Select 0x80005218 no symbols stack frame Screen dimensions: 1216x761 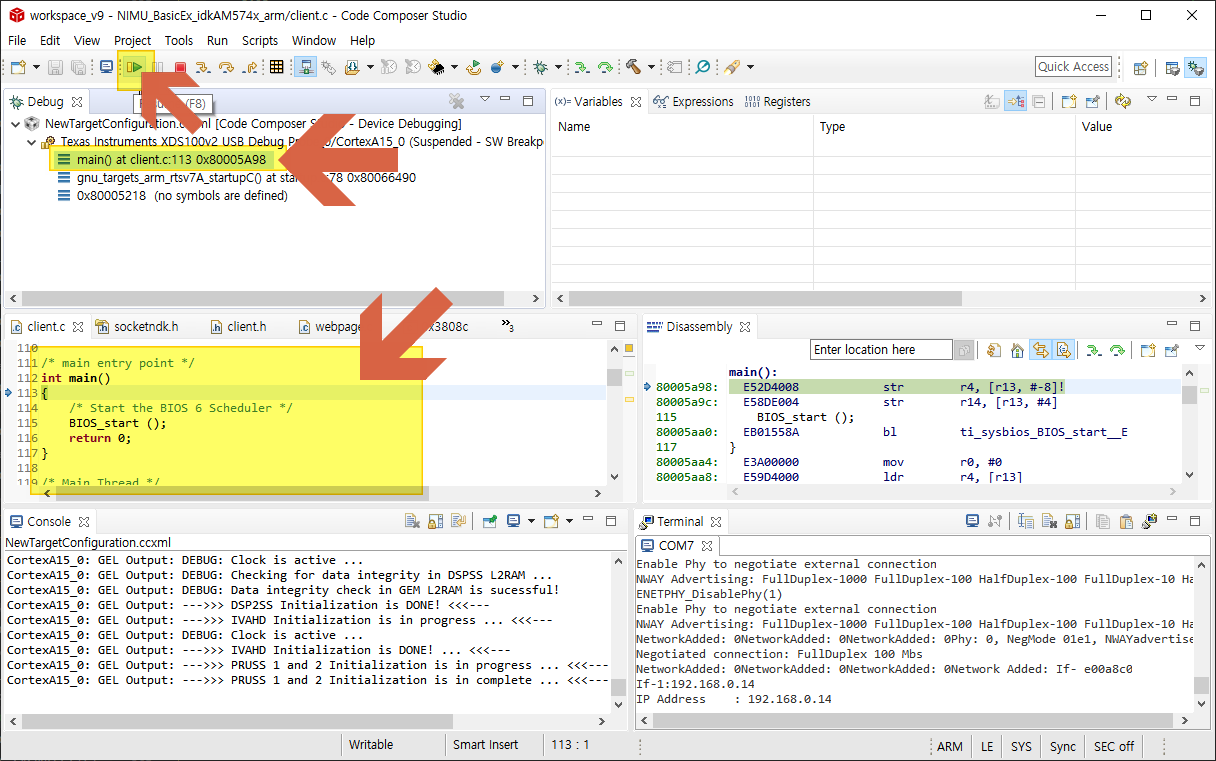click(172, 196)
